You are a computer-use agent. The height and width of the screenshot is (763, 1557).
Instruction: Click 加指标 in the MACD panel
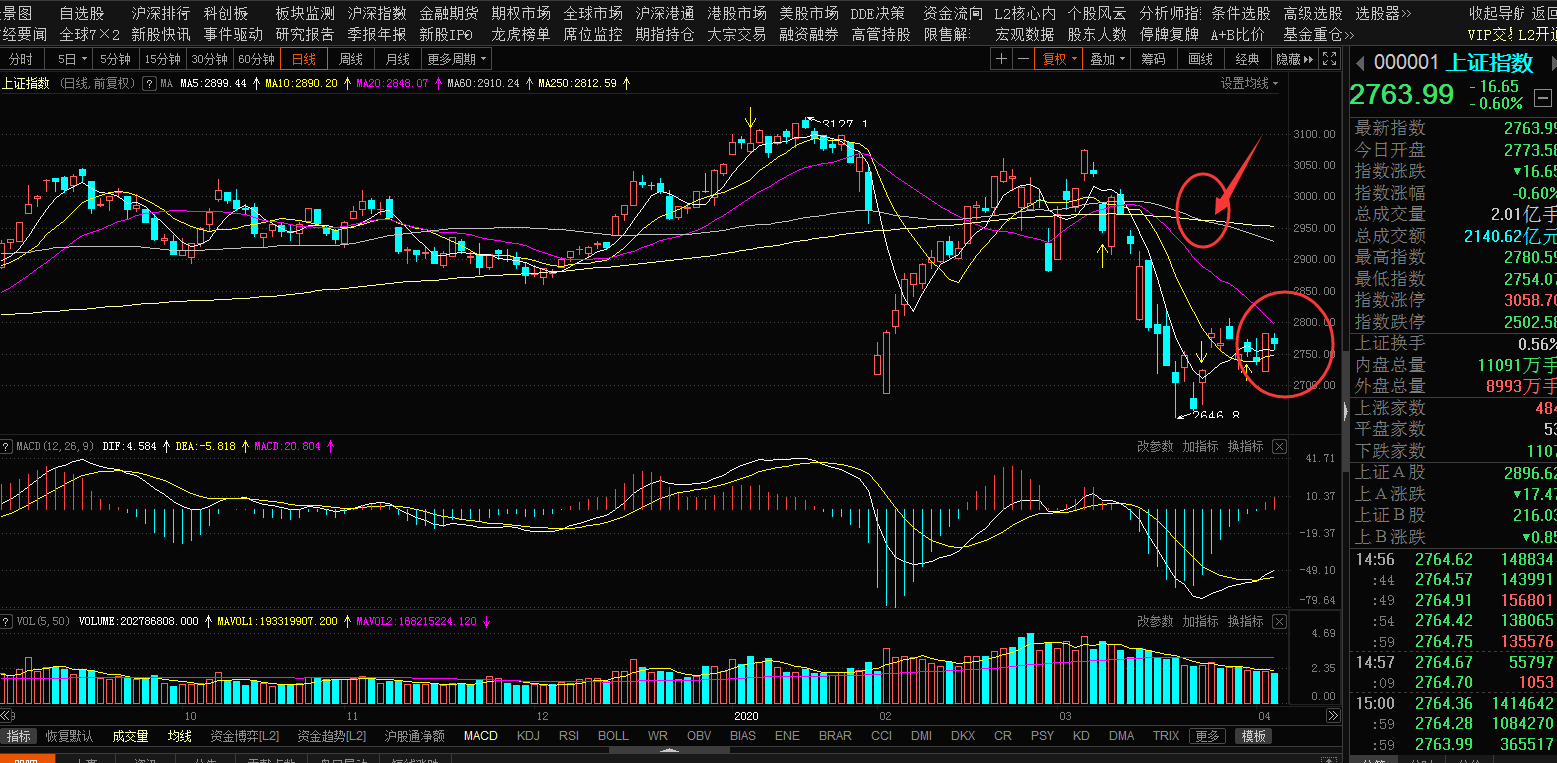pyautogui.click(x=1200, y=446)
